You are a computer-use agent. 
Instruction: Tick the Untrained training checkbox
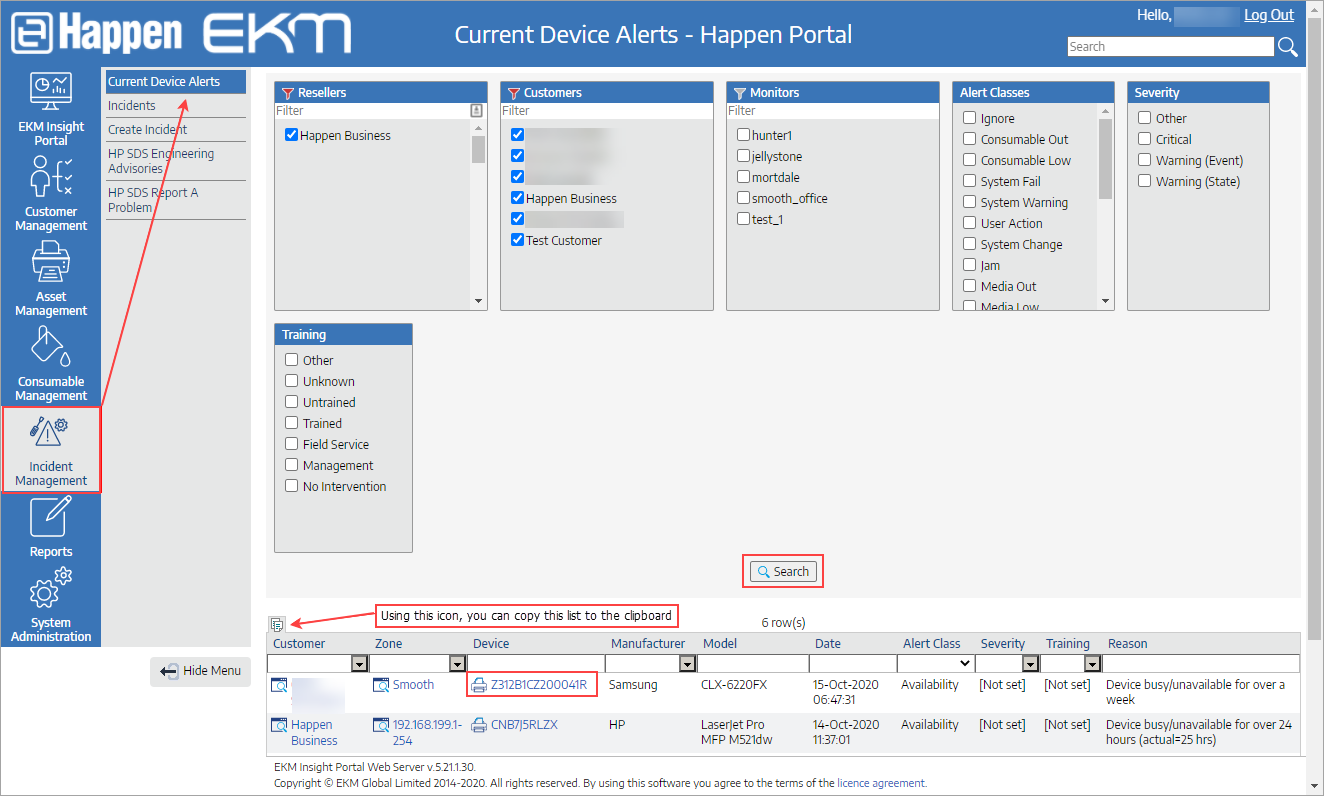292,402
